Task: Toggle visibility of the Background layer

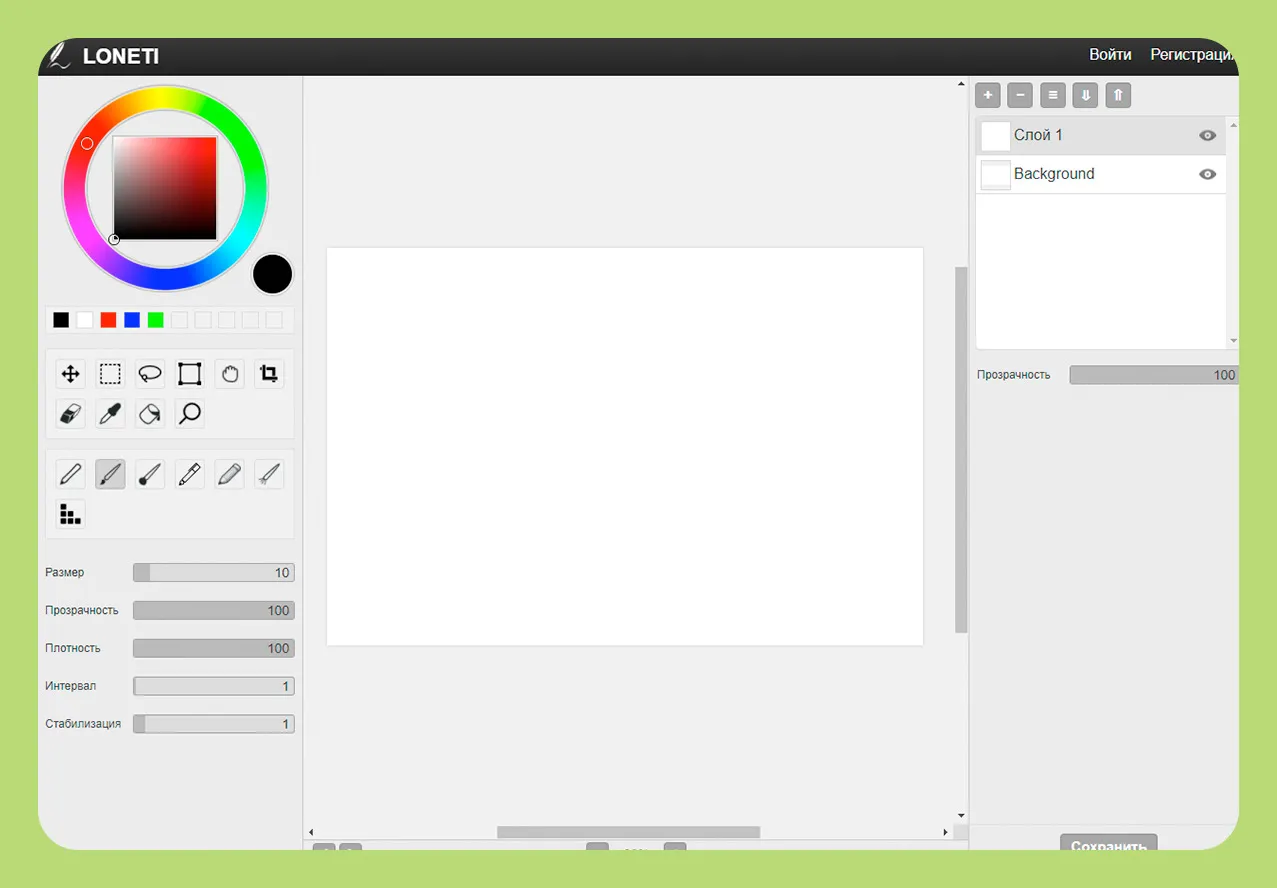Action: coord(1207,174)
